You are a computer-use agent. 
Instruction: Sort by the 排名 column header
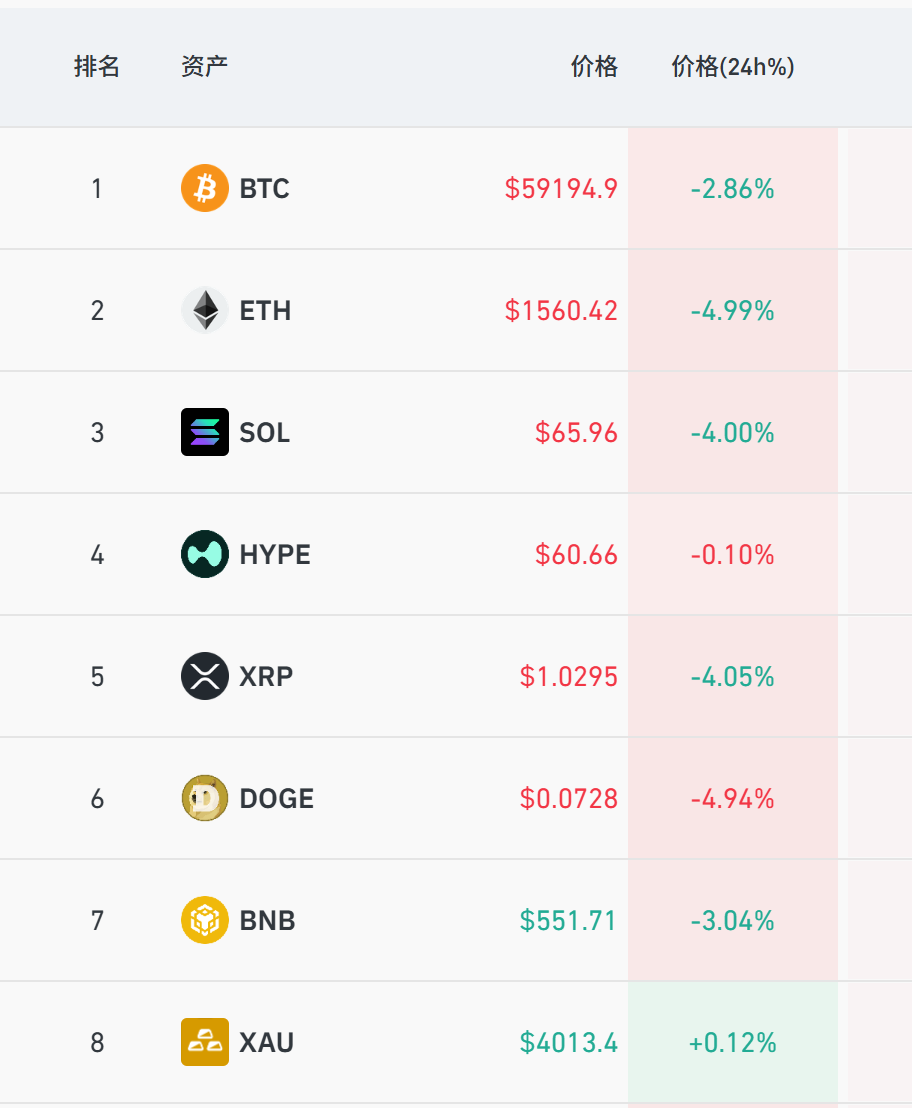coord(97,66)
